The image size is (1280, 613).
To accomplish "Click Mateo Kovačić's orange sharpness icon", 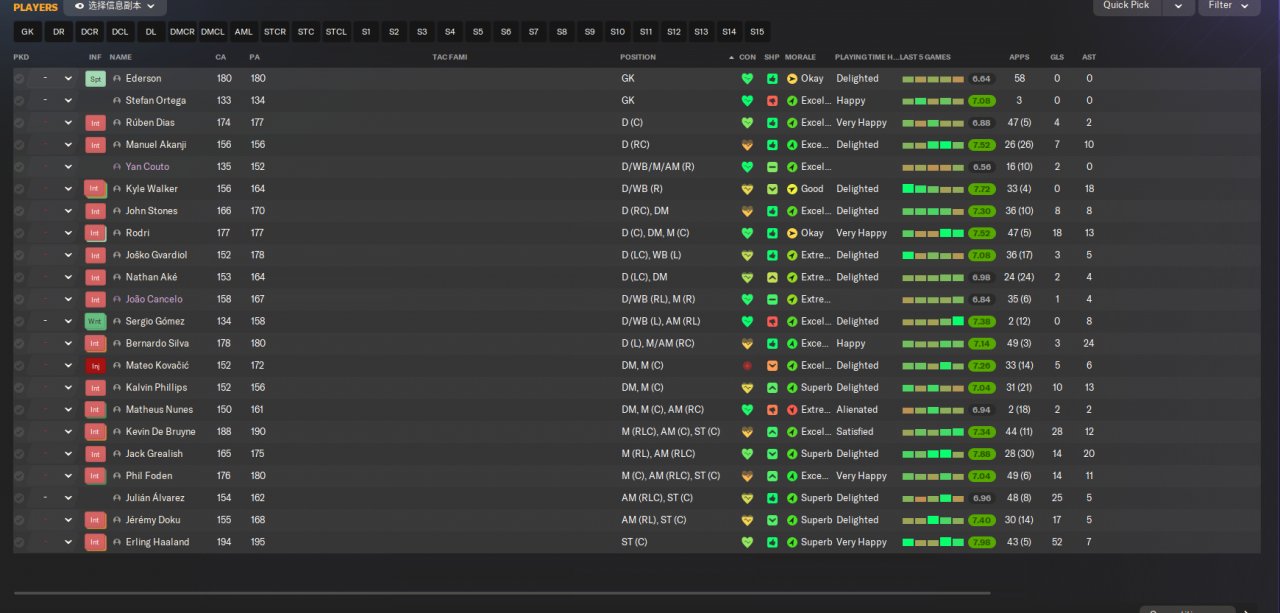I will (772, 366).
